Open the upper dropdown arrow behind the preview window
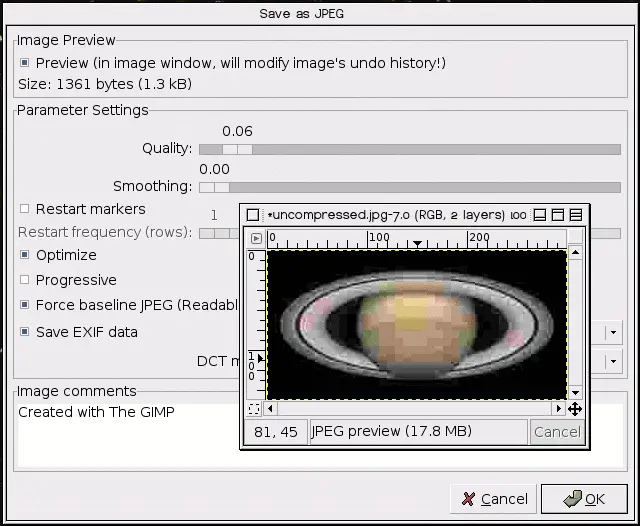Viewport: 640px width, 526px height. 613,332
